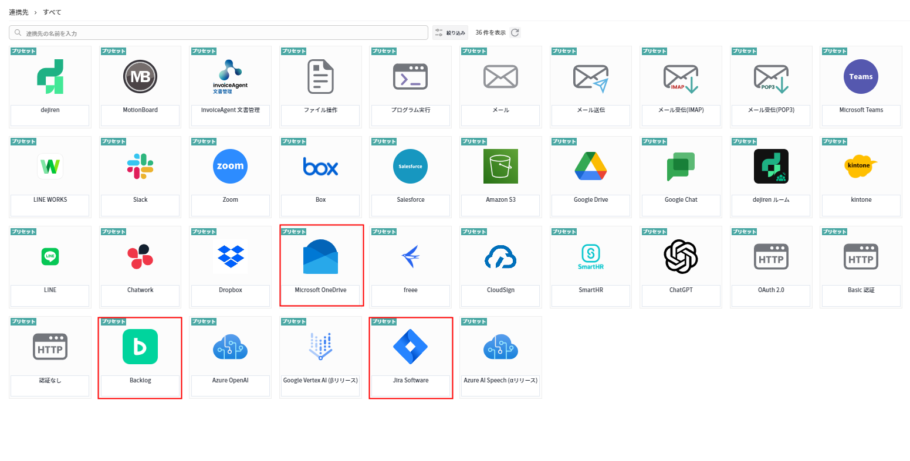
Task: Open the Slack connector icon
Action: tap(140, 167)
